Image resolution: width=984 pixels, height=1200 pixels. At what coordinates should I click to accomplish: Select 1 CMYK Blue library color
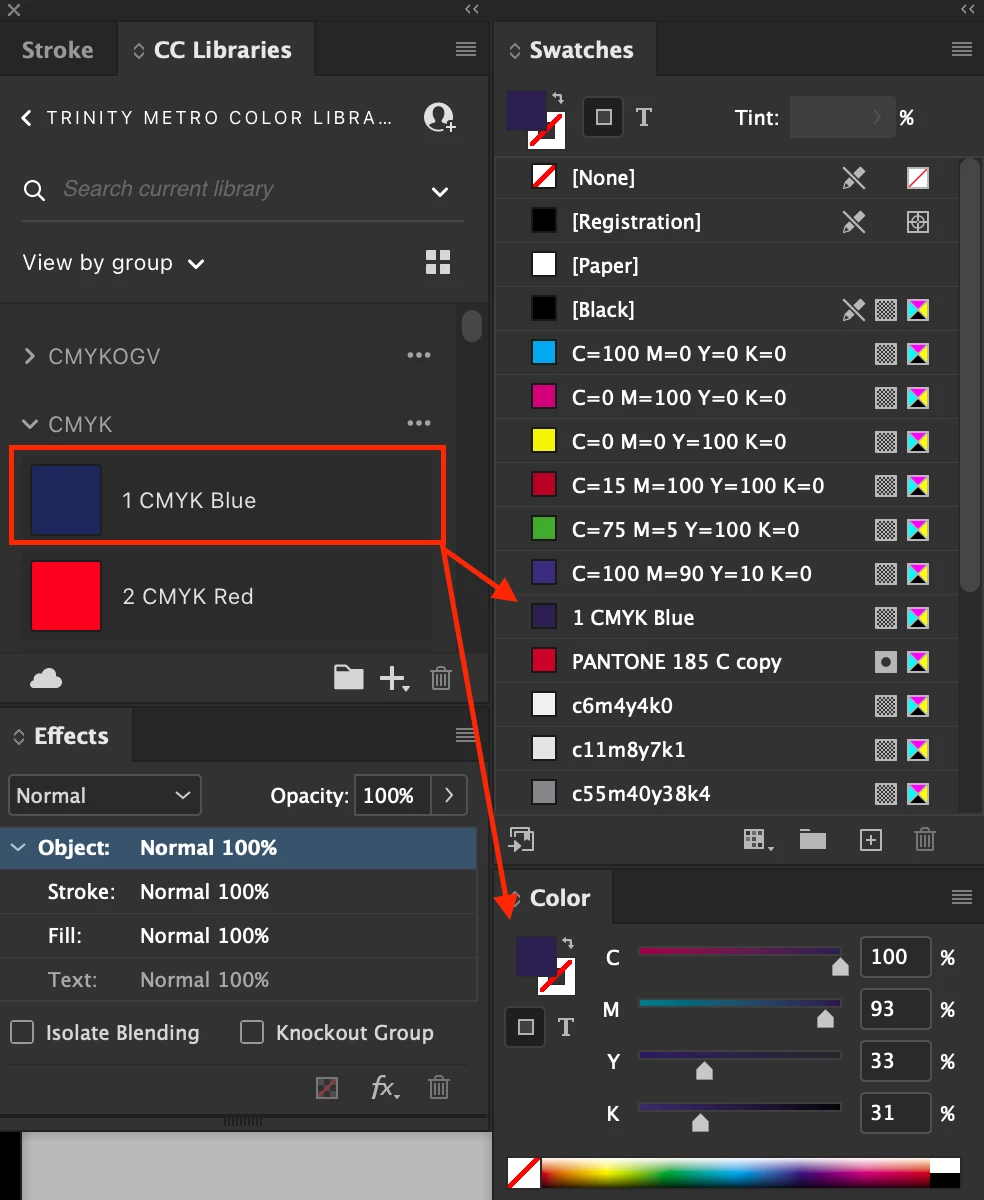click(226, 500)
